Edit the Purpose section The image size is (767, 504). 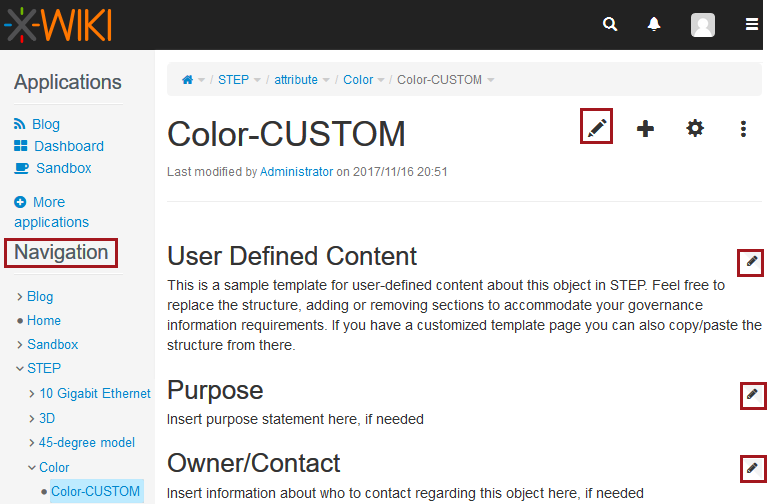click(x=752, y=395)
